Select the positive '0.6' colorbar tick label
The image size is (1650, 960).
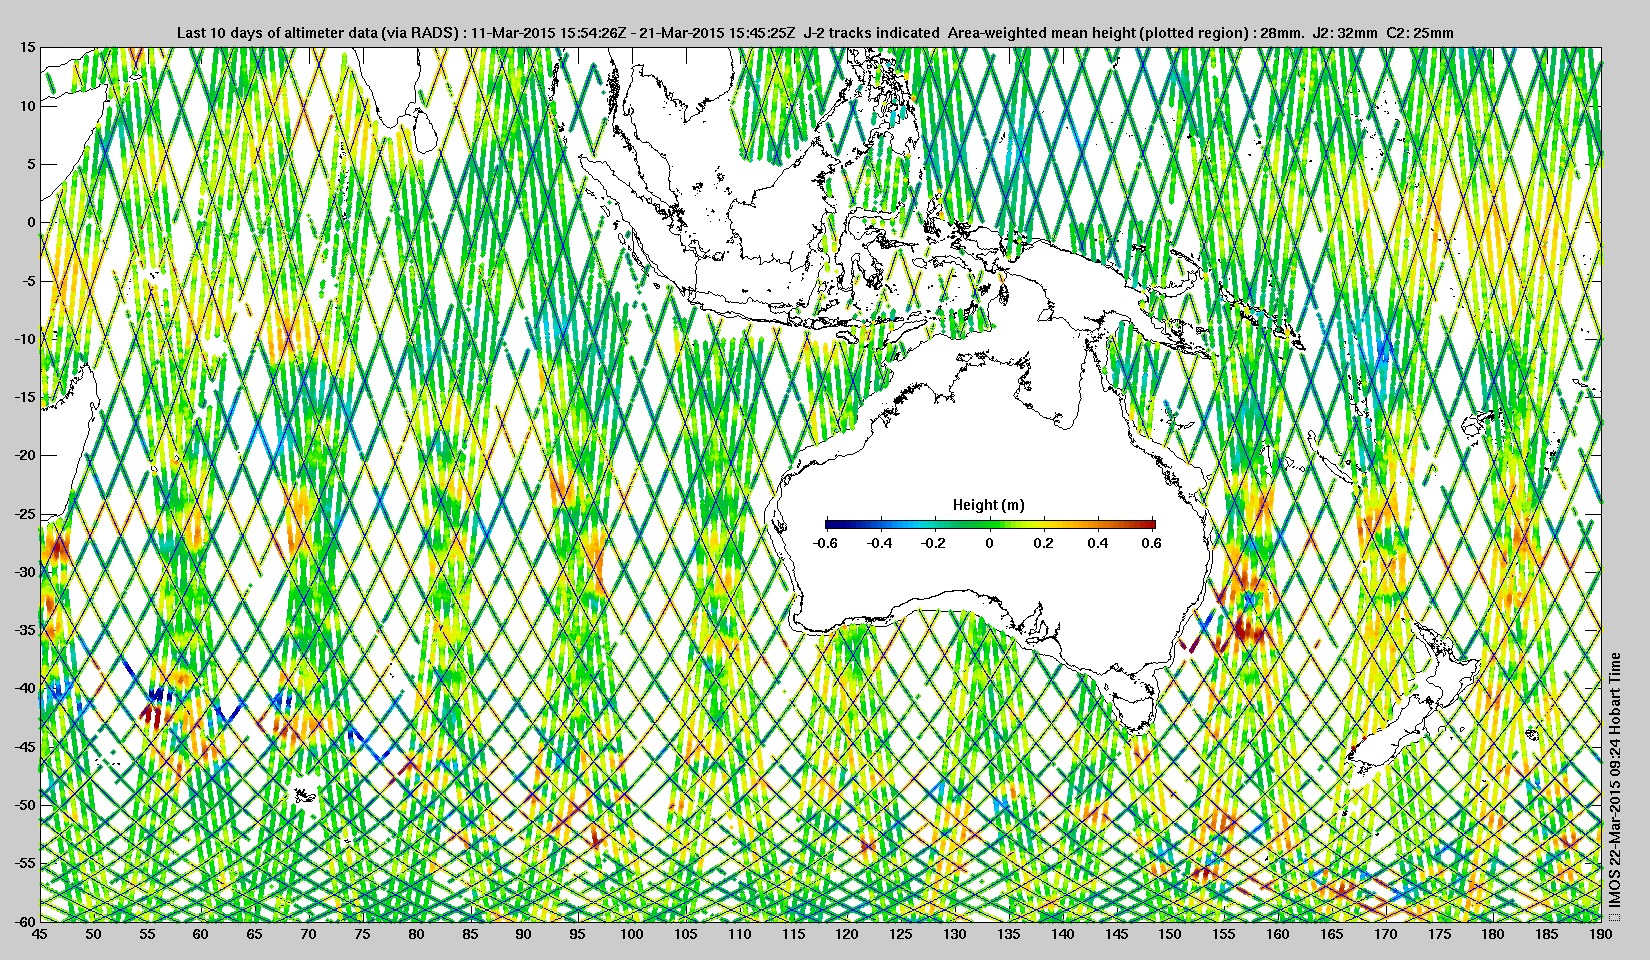pos(1152,544)
